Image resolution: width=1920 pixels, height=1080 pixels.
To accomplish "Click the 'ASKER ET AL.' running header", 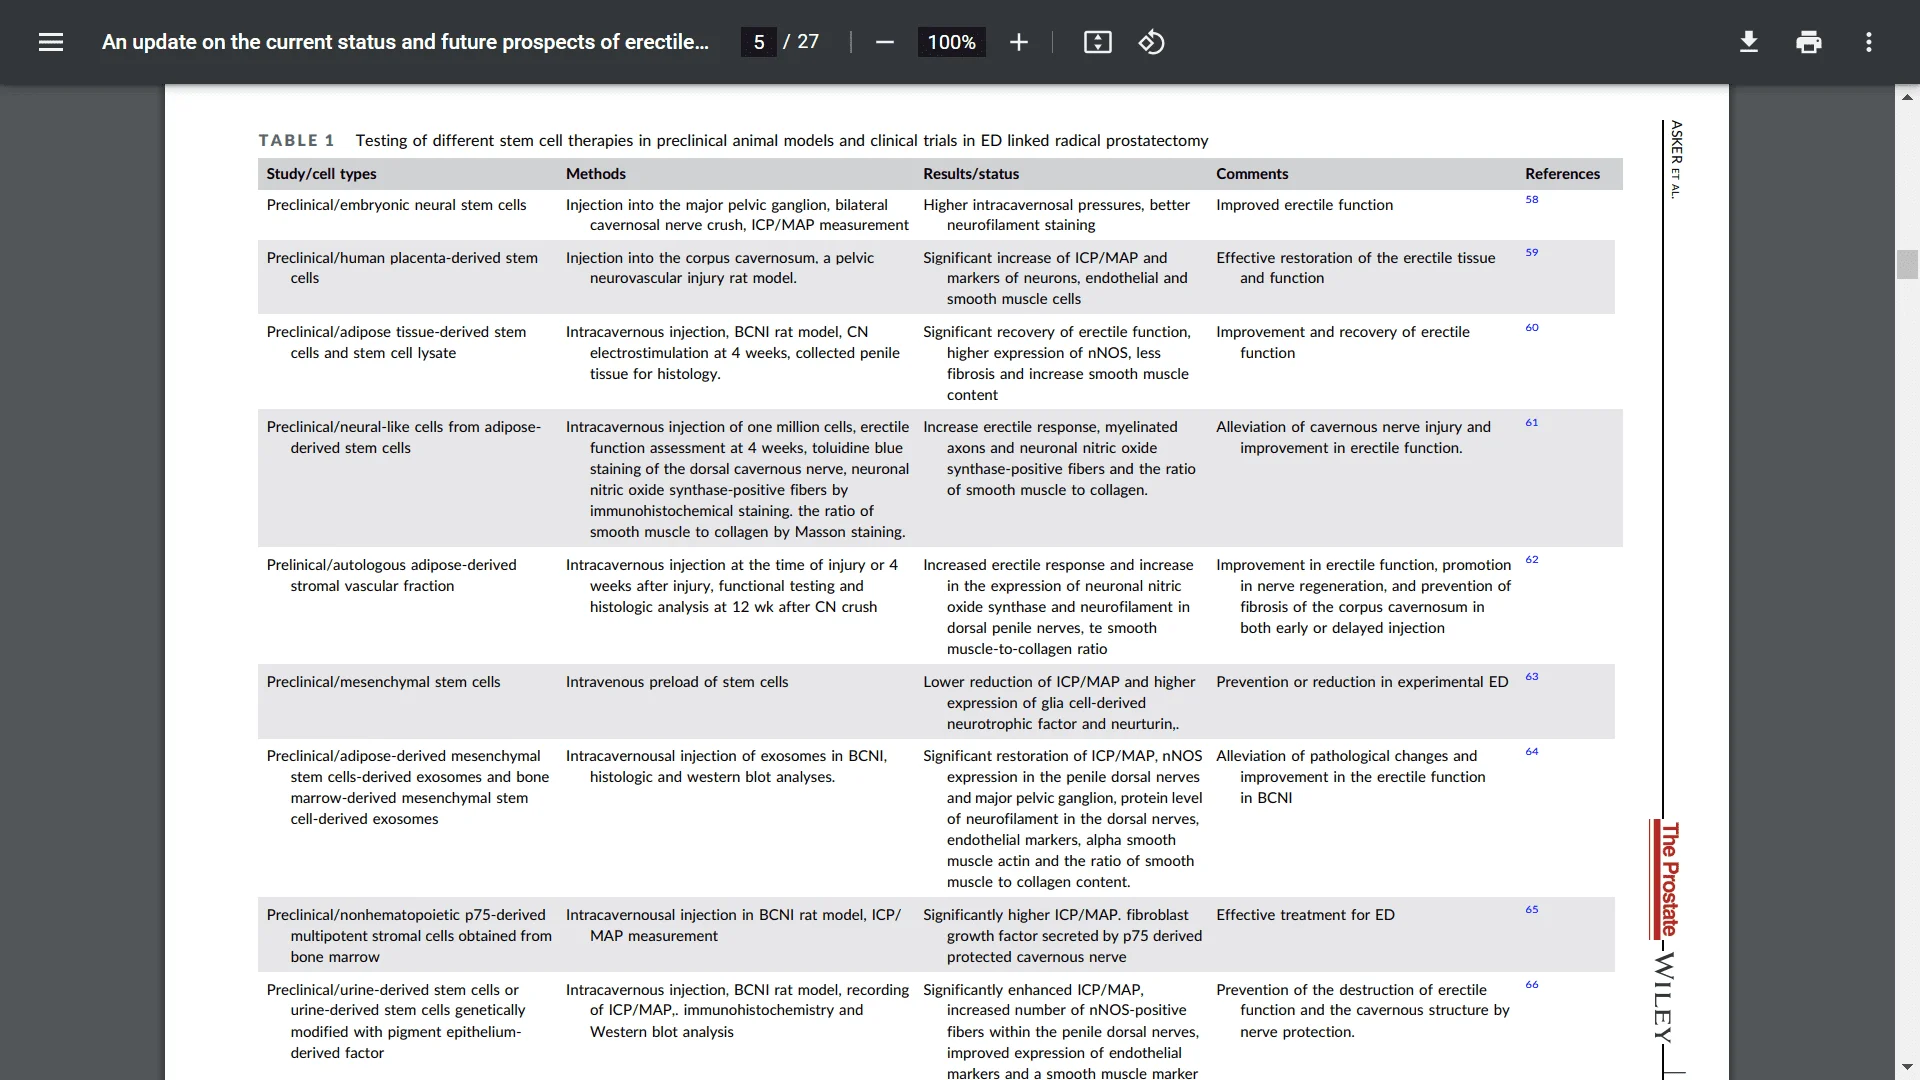I will [1676, 159].
